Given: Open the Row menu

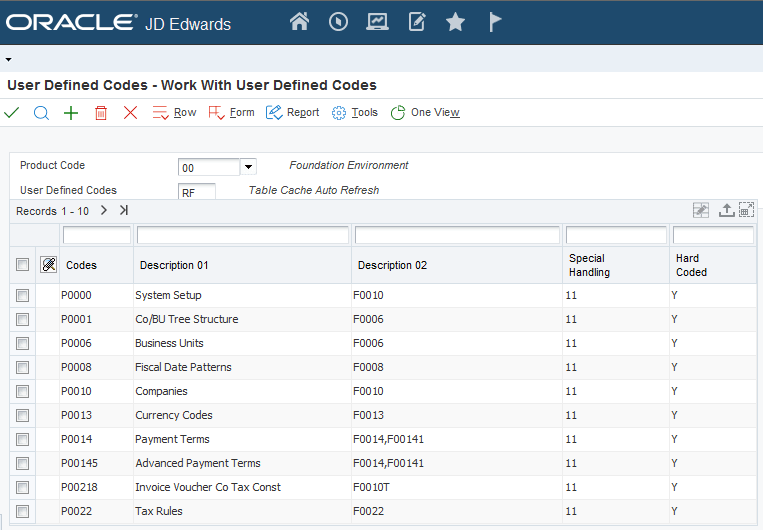Looking at the screenshot, I should pyautogui.click(x=175, y=113).
